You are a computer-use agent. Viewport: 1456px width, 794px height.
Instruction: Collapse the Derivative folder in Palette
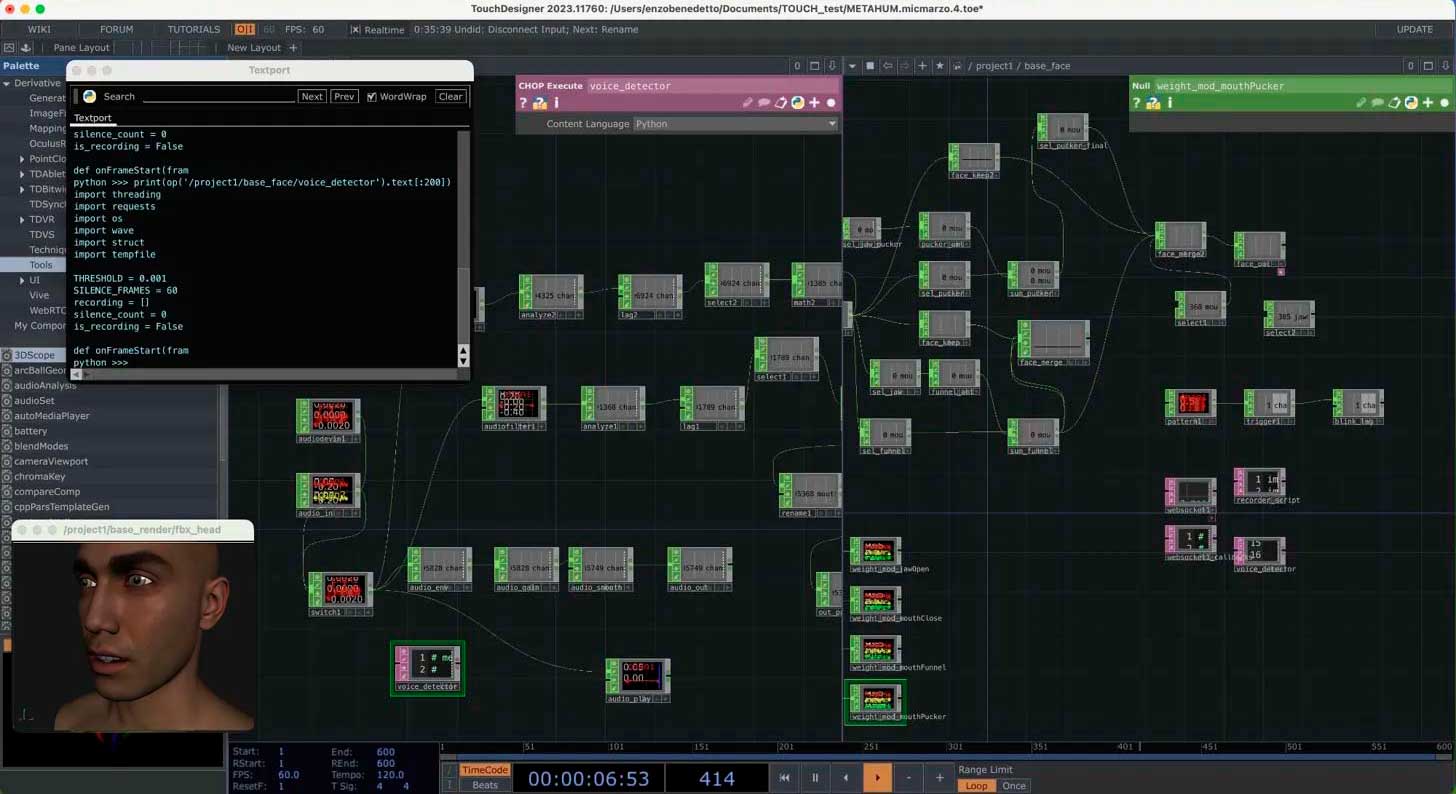pyautogui.click(x=6, y=84)
